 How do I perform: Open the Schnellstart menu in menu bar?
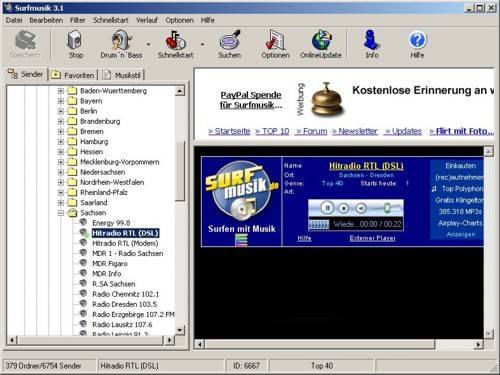[111, 20]
